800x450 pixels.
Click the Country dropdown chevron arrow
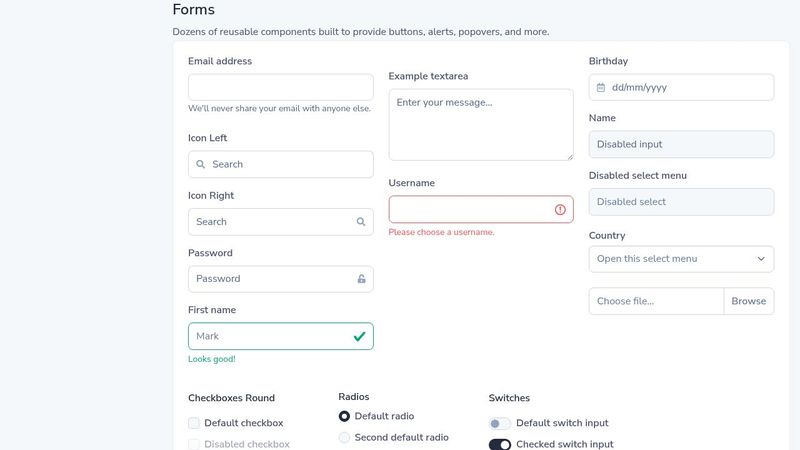coord(761,259)
